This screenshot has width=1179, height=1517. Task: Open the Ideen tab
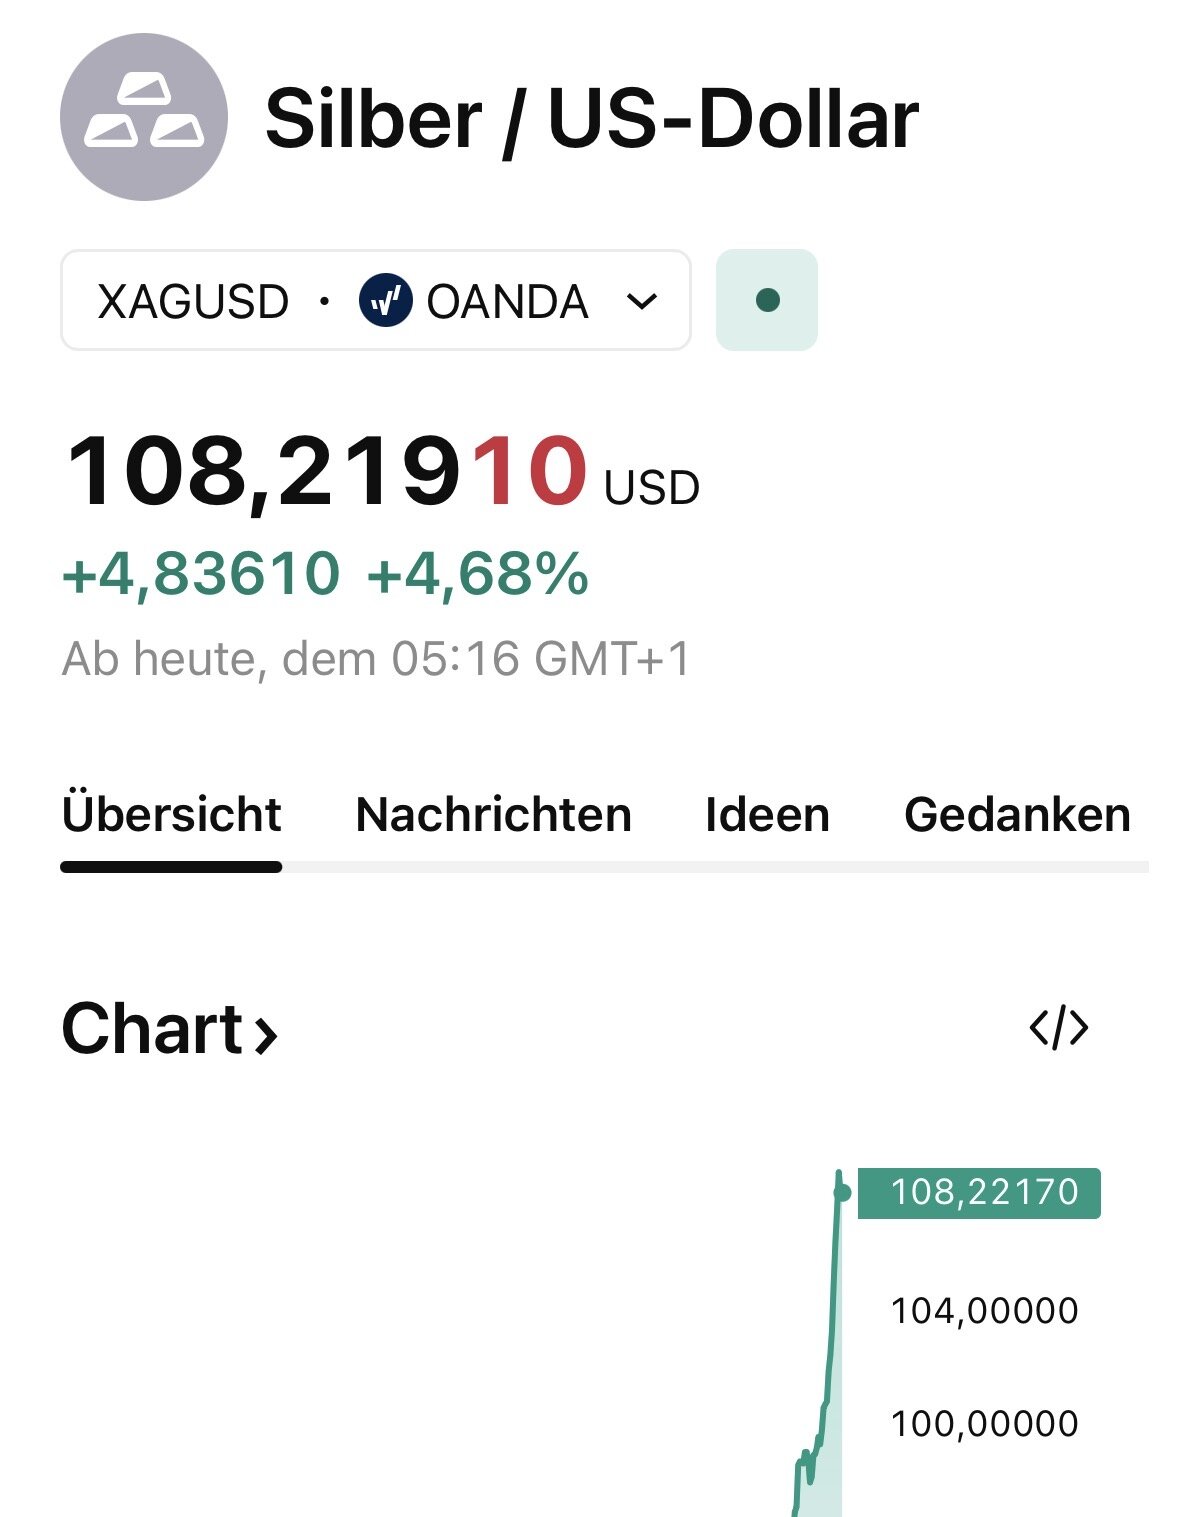tap(767, 815)
